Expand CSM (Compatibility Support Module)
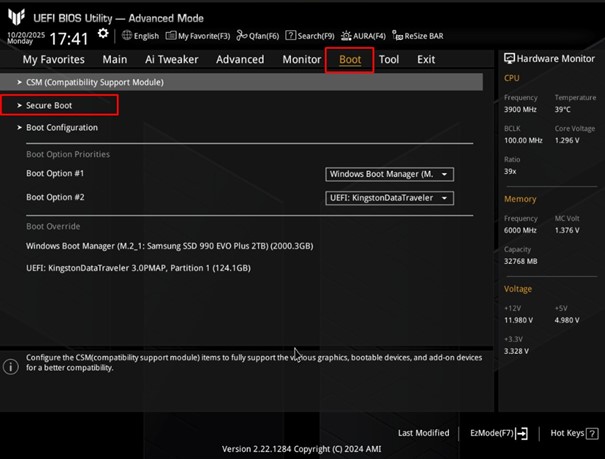Viewport: 605px width, 459px height. tap(94, 82)
